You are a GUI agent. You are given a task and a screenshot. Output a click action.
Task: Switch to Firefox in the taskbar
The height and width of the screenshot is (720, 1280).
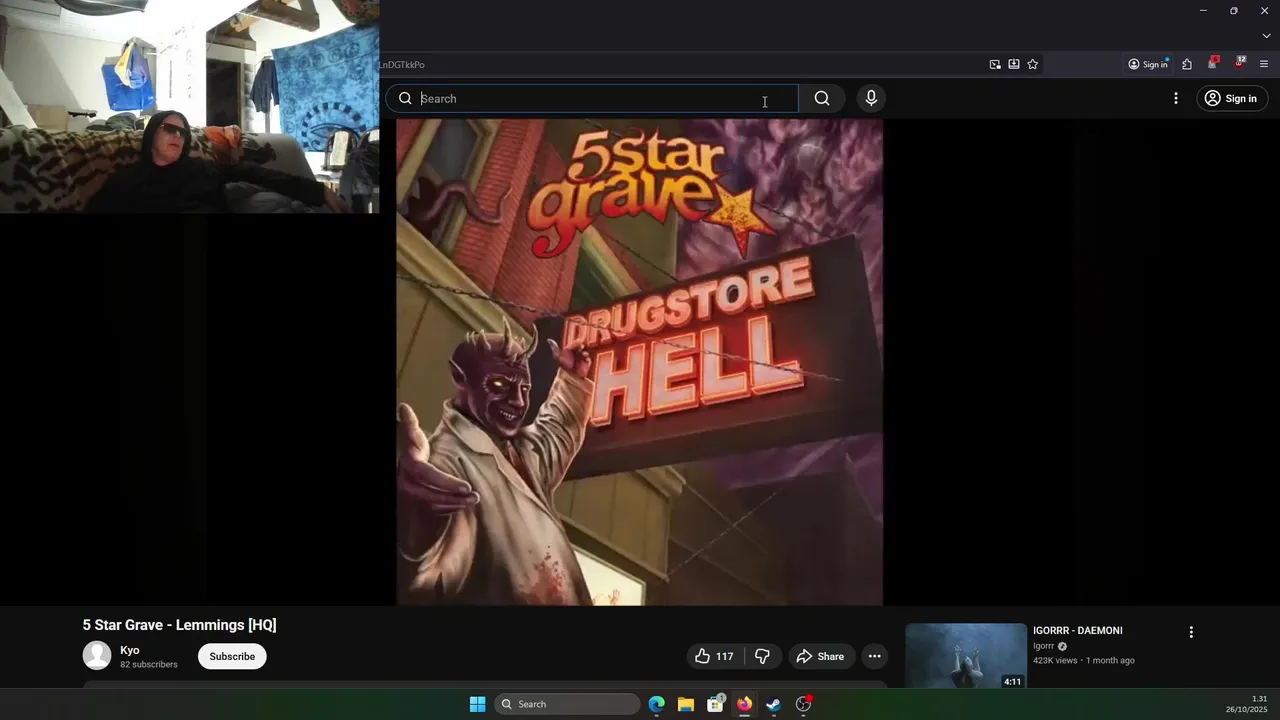coord(744,704)
